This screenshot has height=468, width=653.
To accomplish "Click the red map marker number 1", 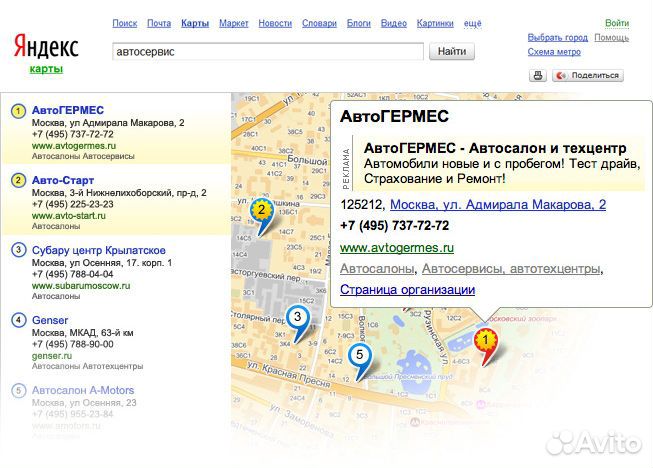I will coord(486,341).
